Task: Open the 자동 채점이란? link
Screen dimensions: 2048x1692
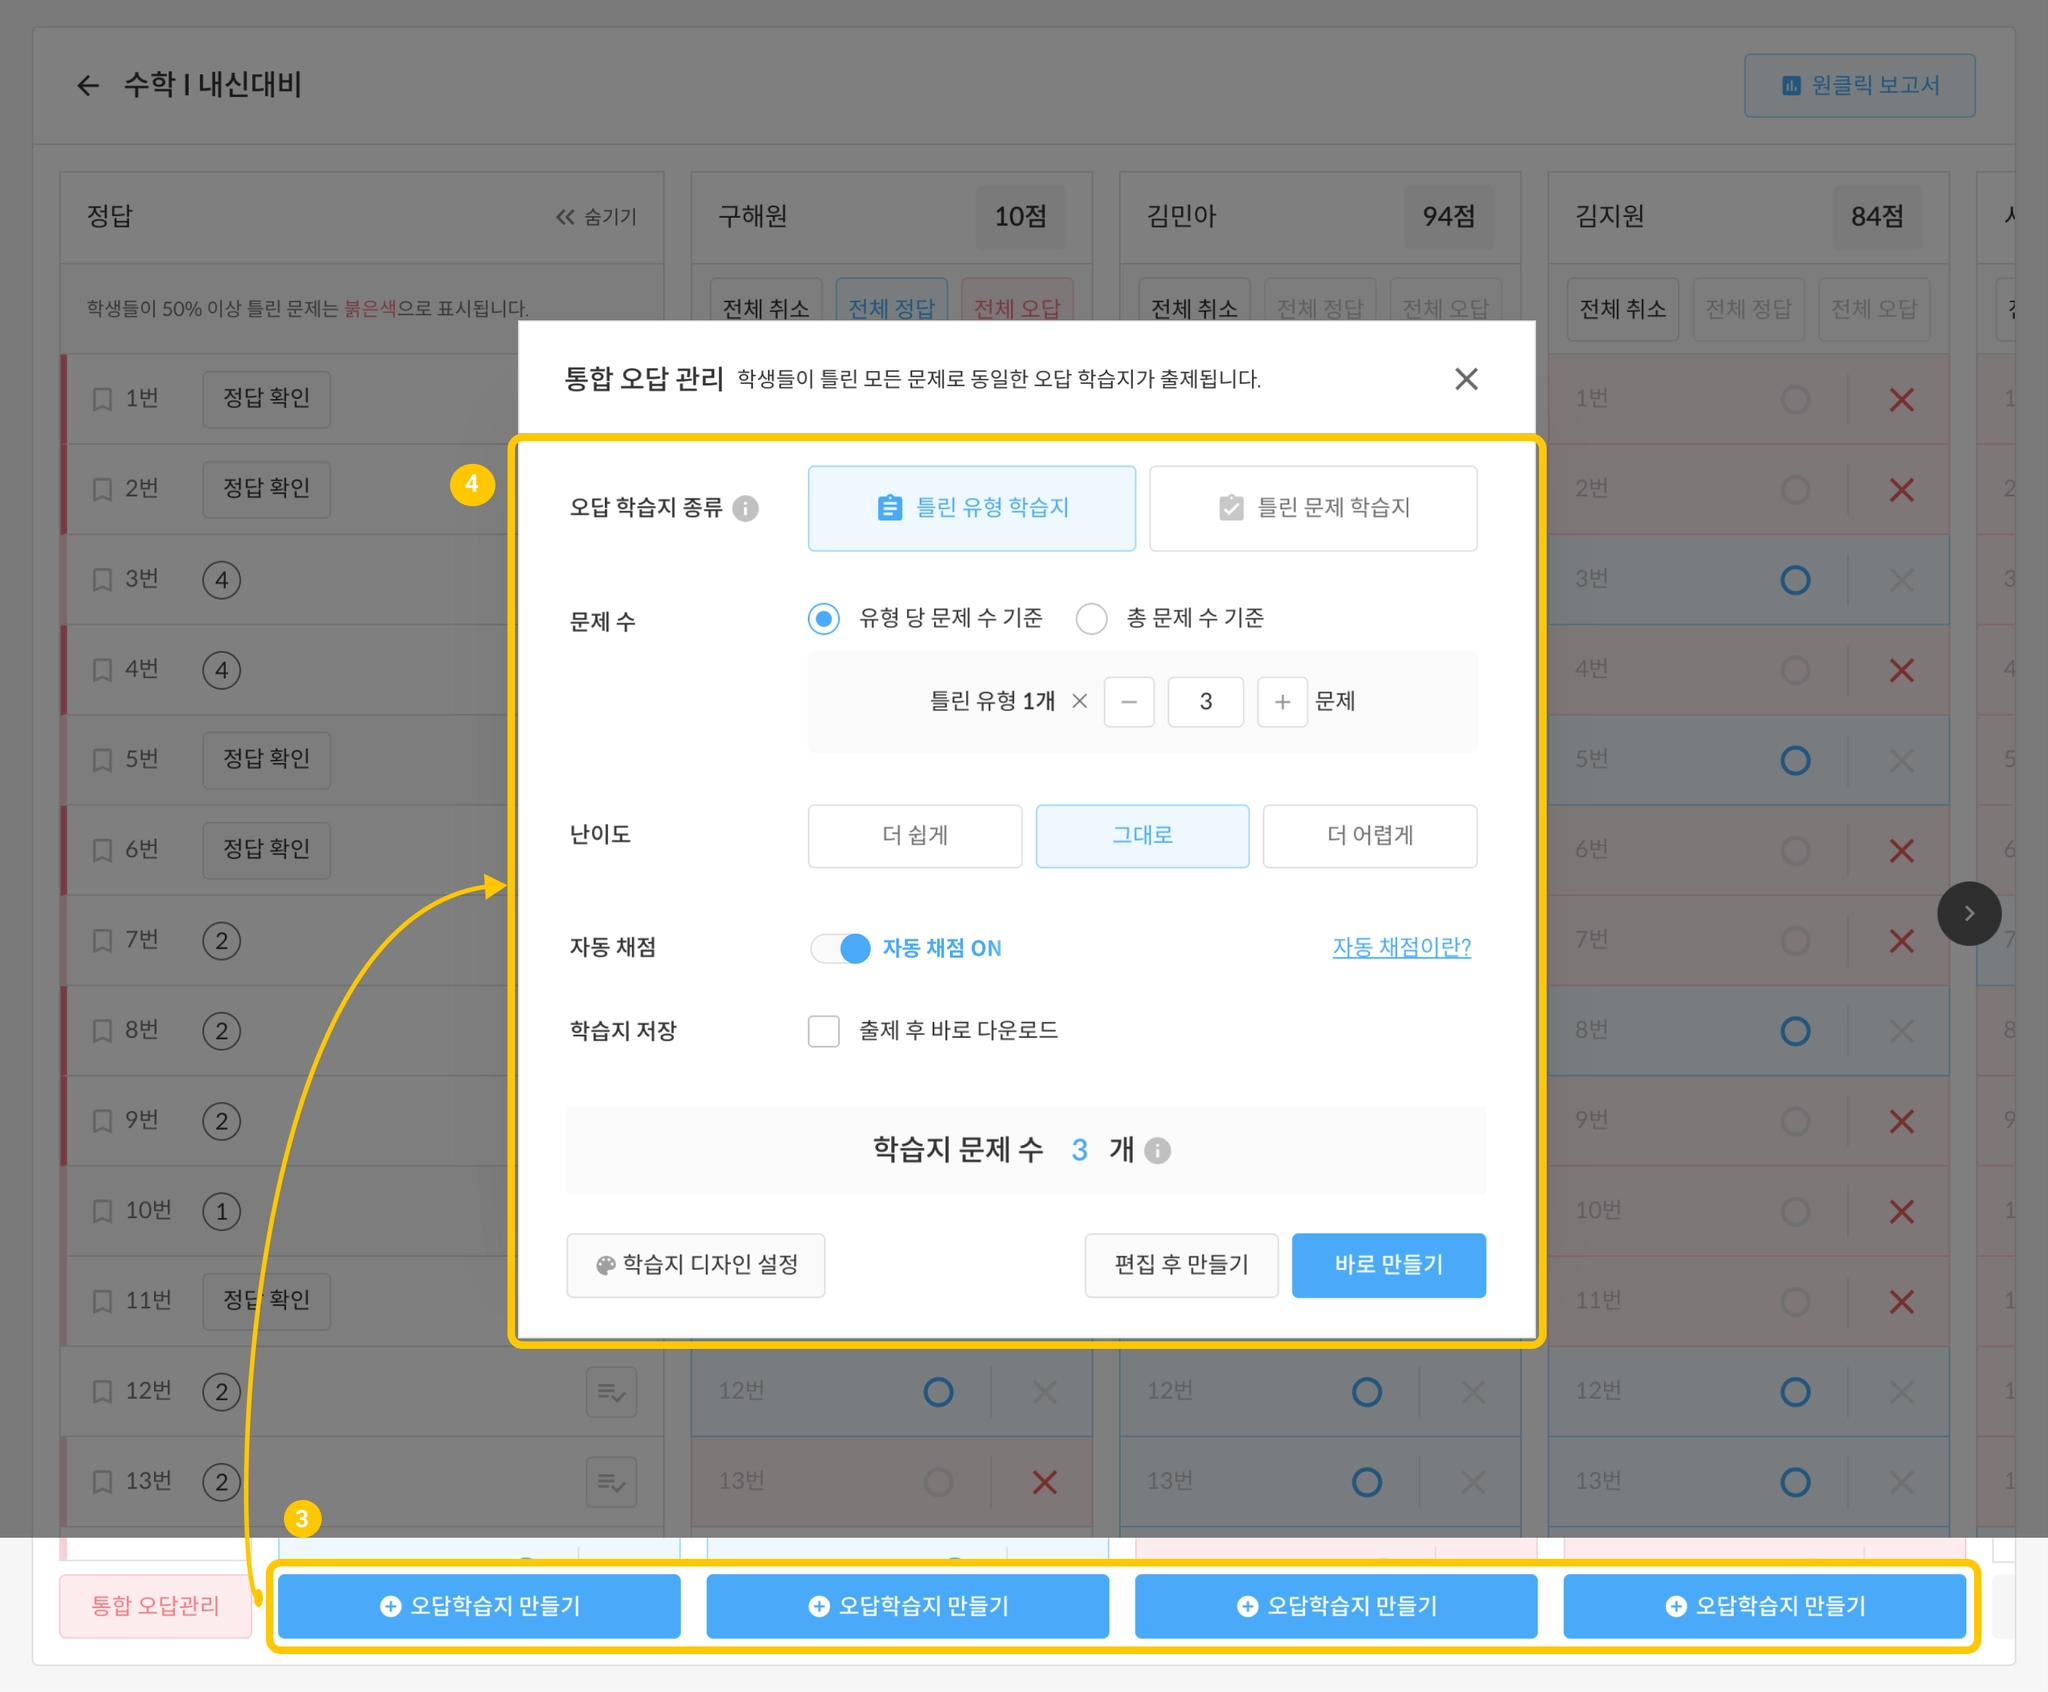Action: tap(1401, 947)
